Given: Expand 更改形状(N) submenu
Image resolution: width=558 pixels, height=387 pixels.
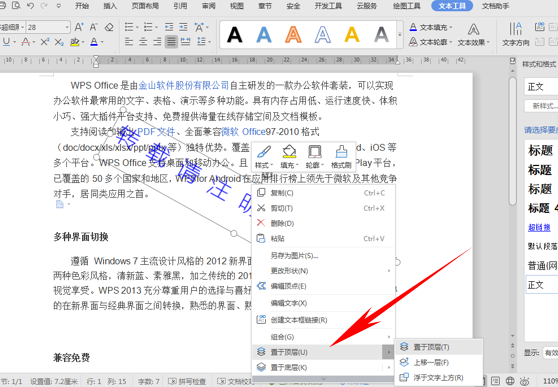Looking at the screenshot, I should tap(323, 271).
